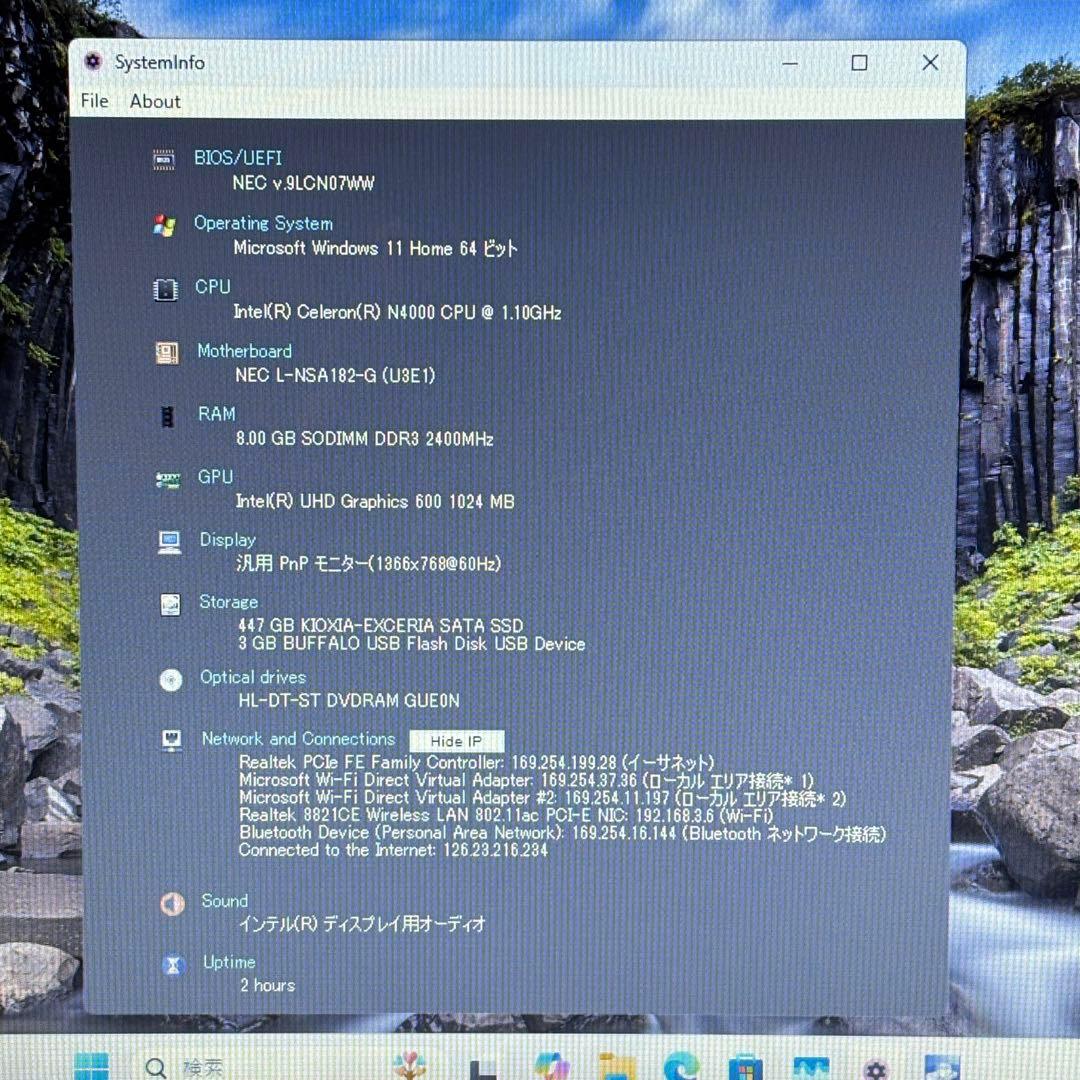Click the Windows Start button
Image resolution: width=1080 pixels, height=1080 pixels.
[x=91, y=1067]
